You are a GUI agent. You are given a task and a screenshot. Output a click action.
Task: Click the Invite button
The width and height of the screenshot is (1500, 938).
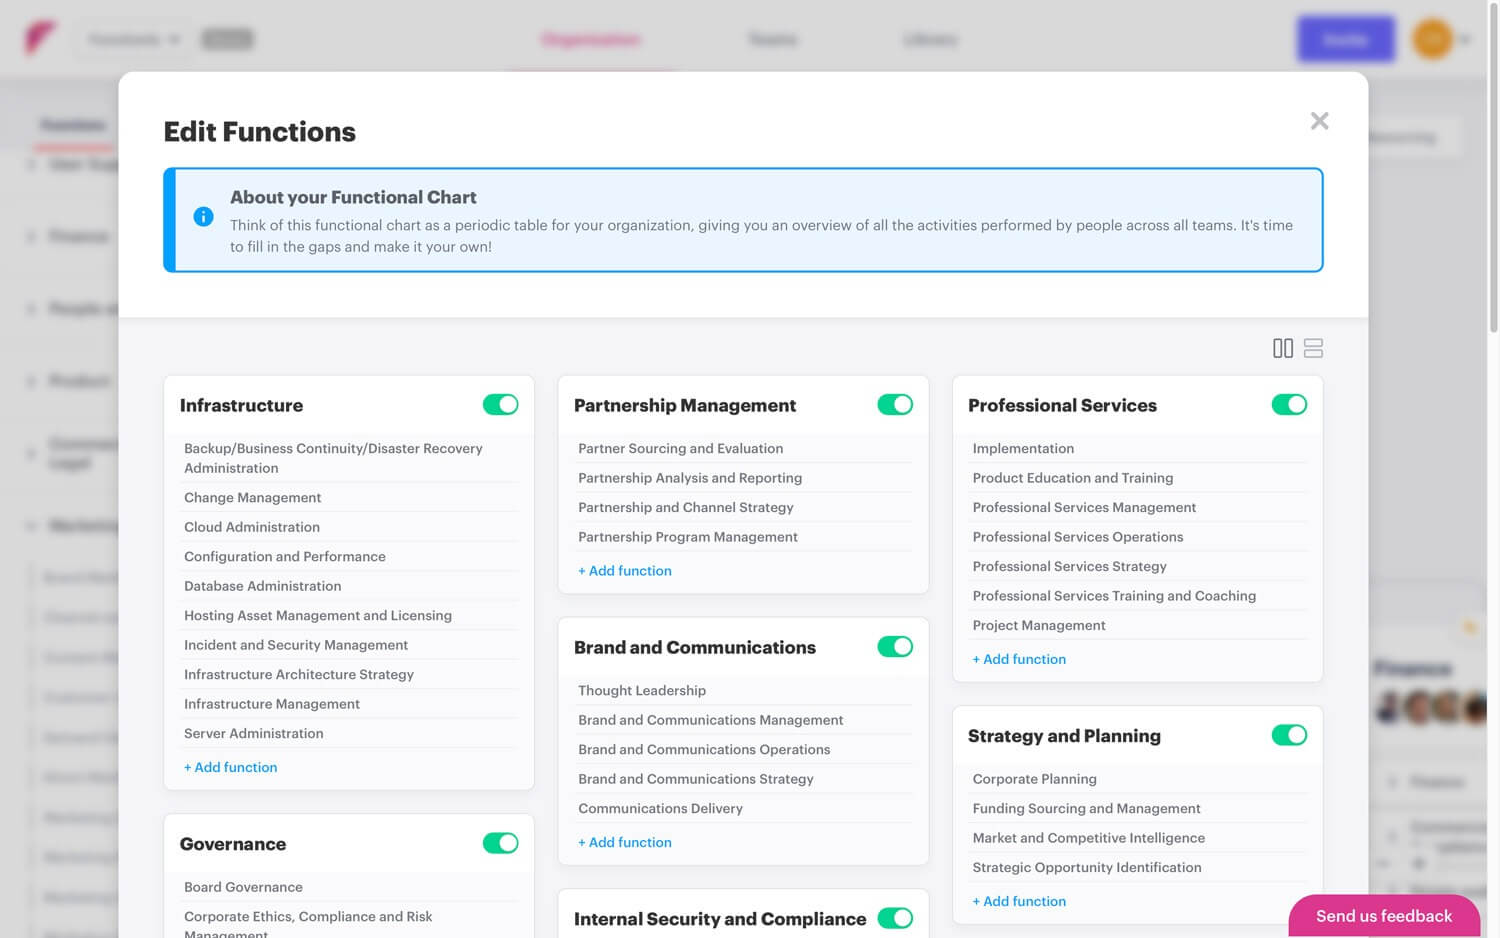click(x=1345, y=38)
